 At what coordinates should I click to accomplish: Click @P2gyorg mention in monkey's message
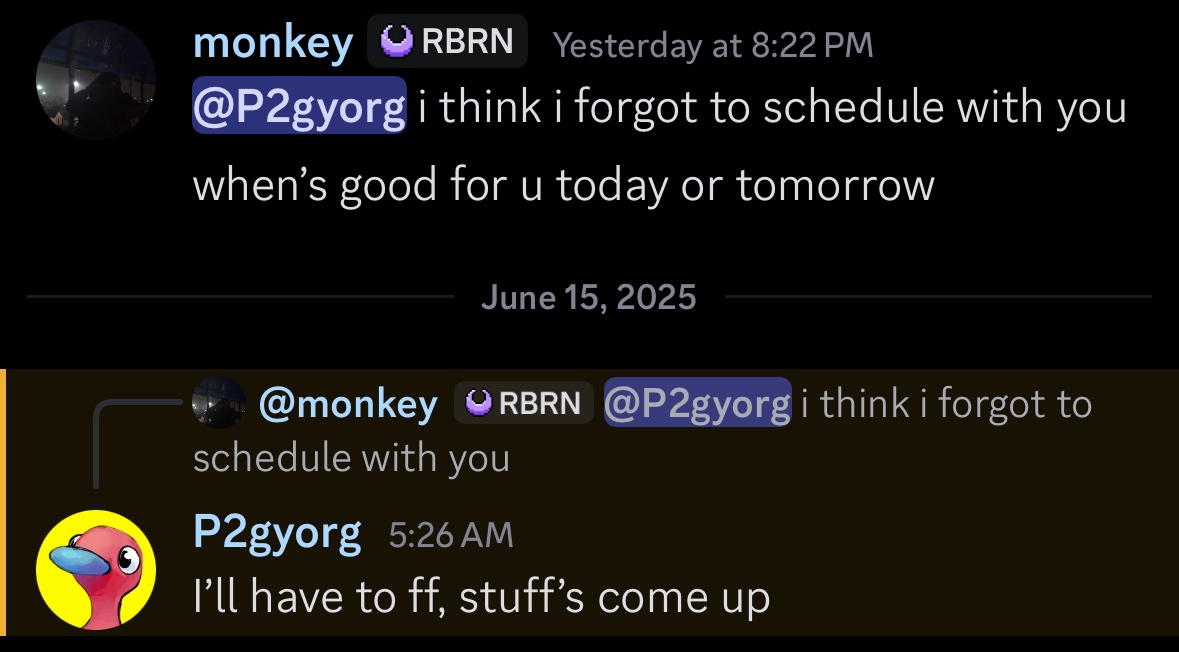tap(299, 105)
